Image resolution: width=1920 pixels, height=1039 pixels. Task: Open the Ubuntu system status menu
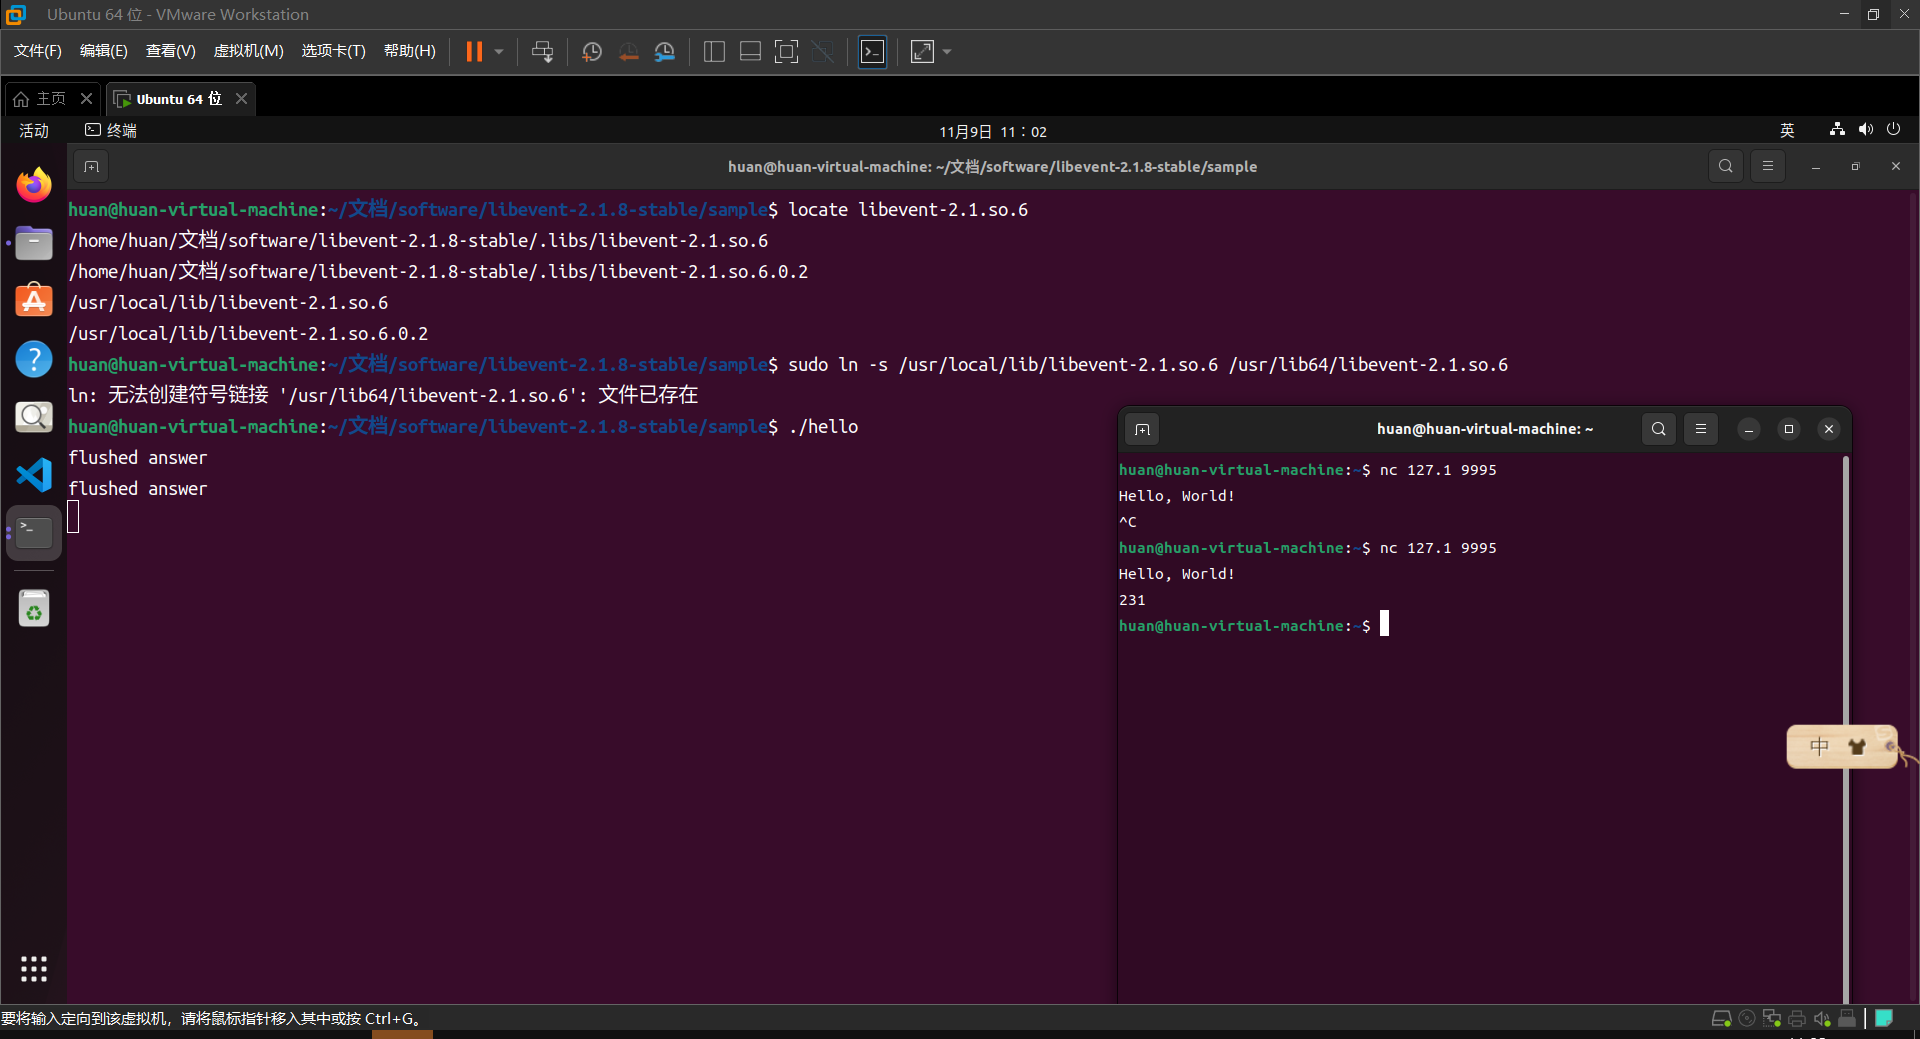pyautogui.click(x=1865, y=130)
